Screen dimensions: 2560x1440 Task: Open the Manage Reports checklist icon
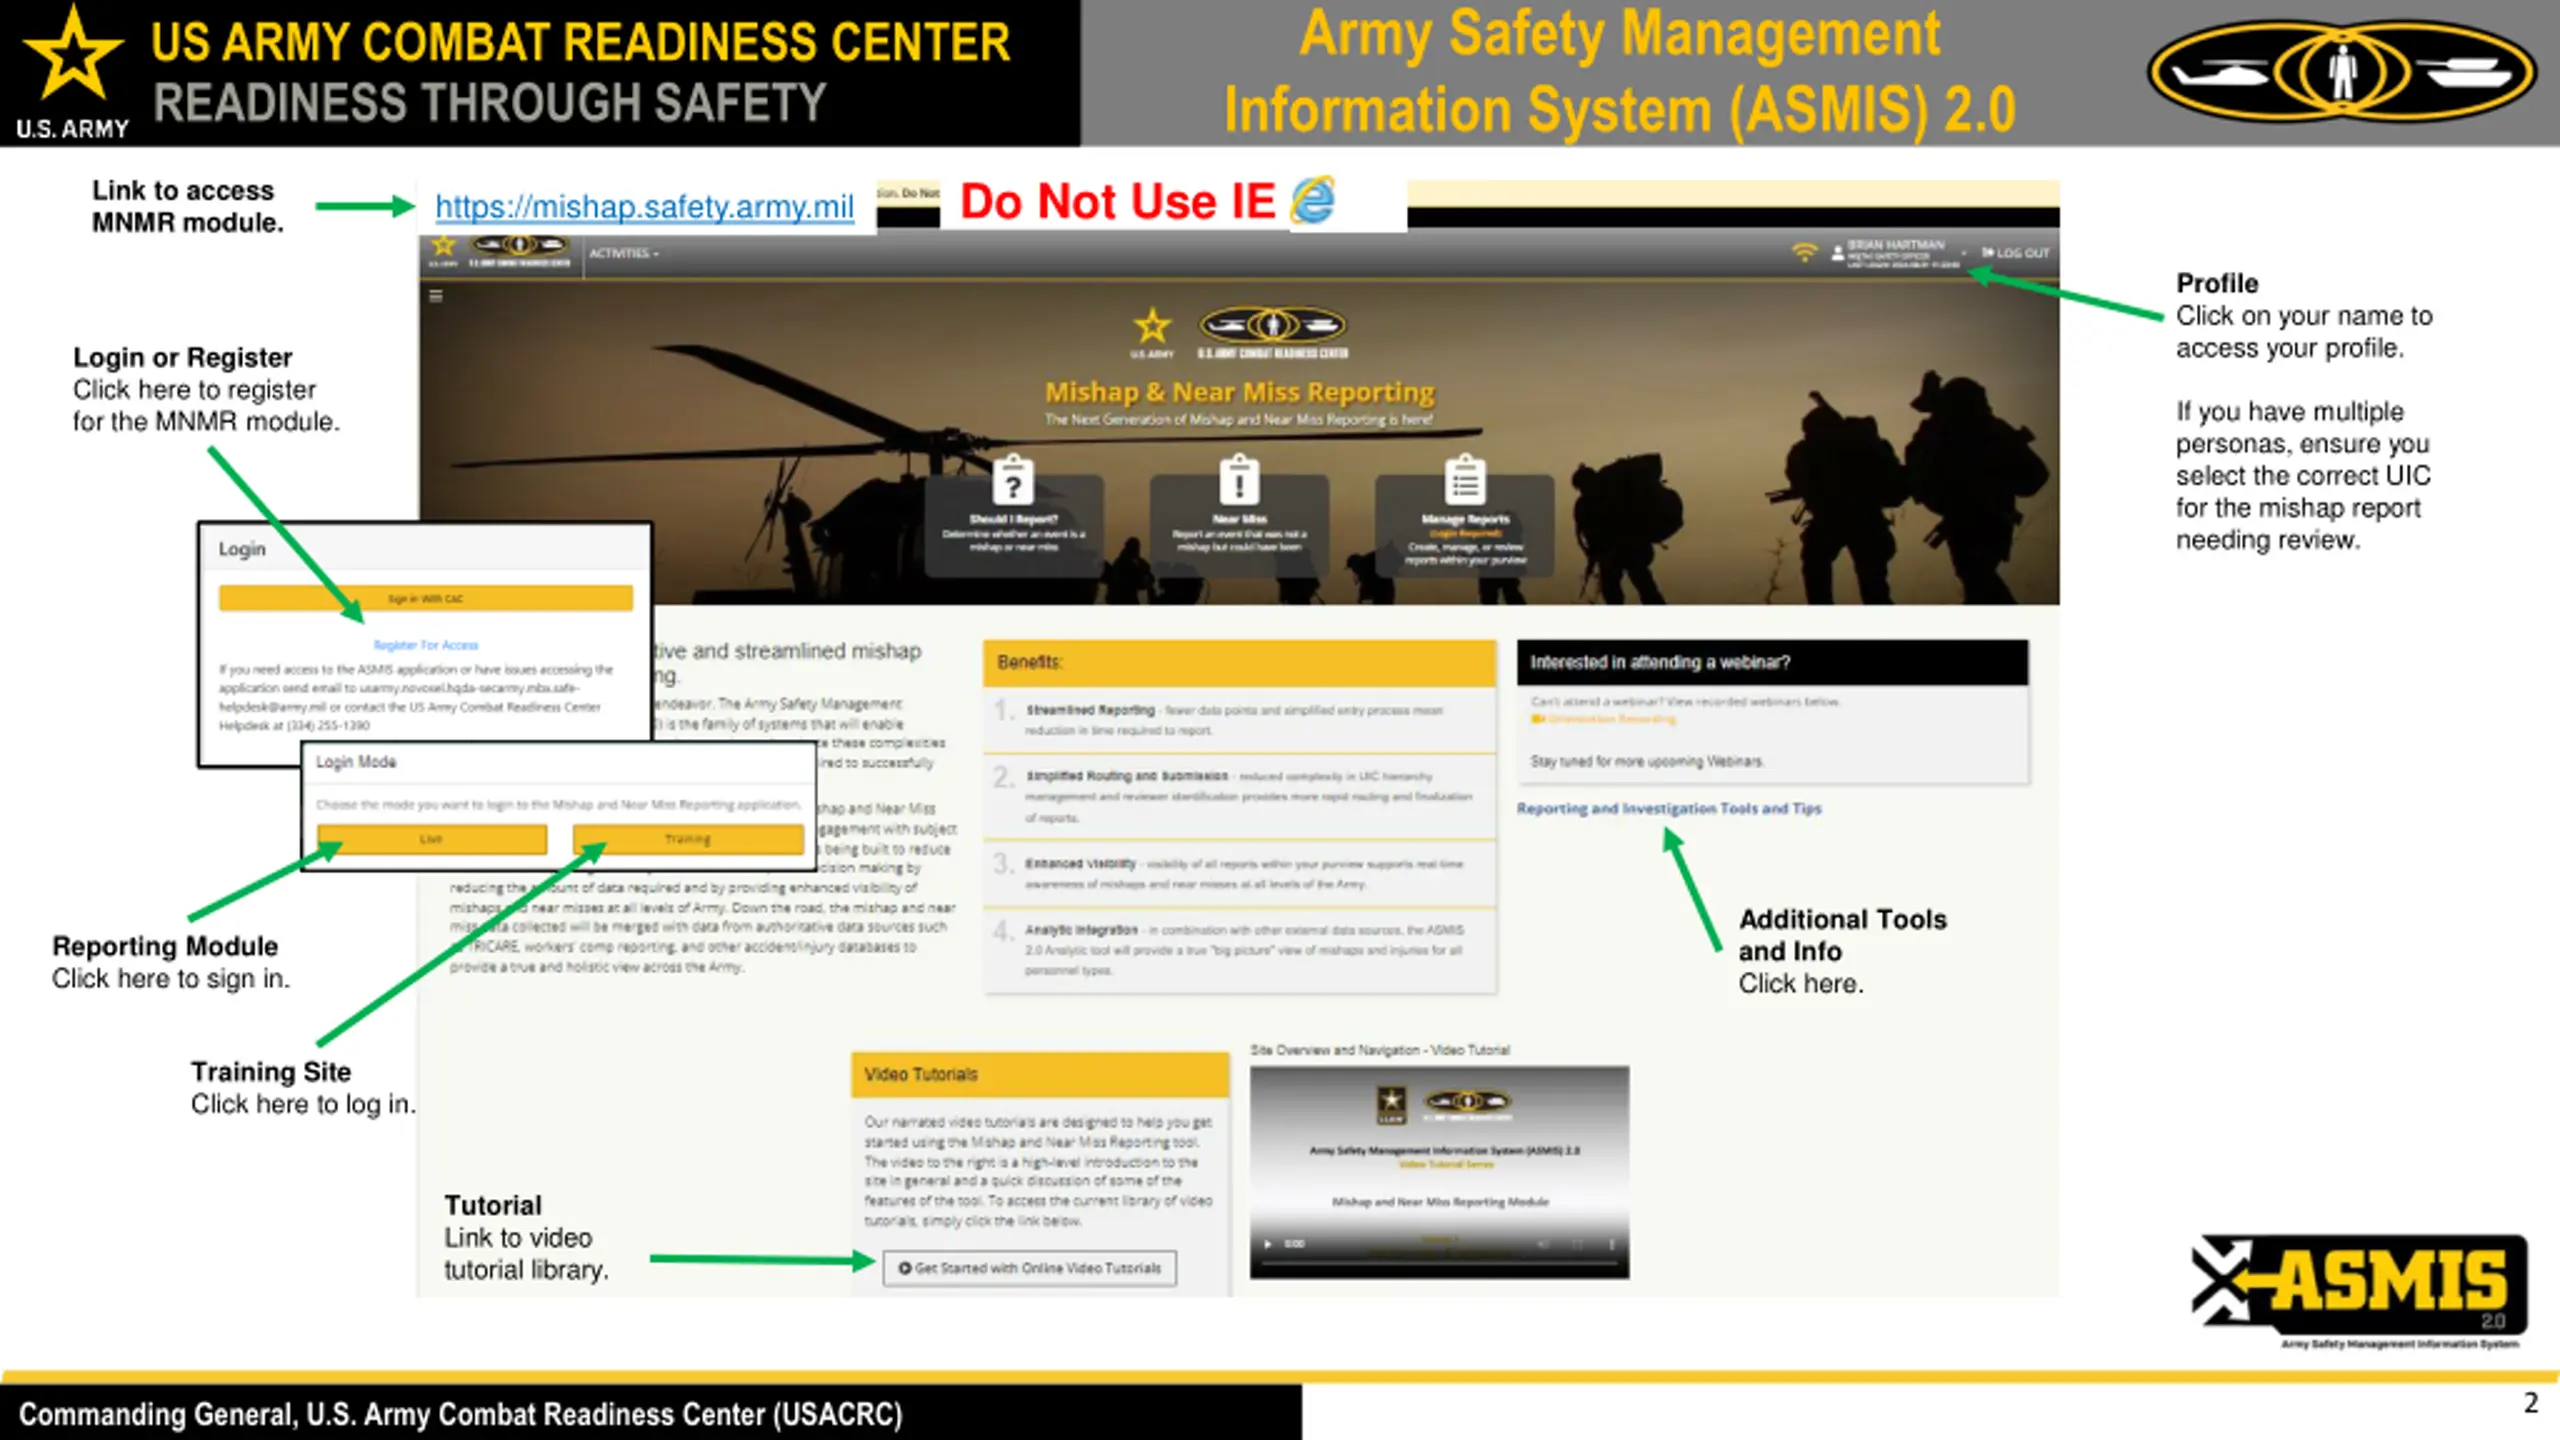(x=1465, y=481)
